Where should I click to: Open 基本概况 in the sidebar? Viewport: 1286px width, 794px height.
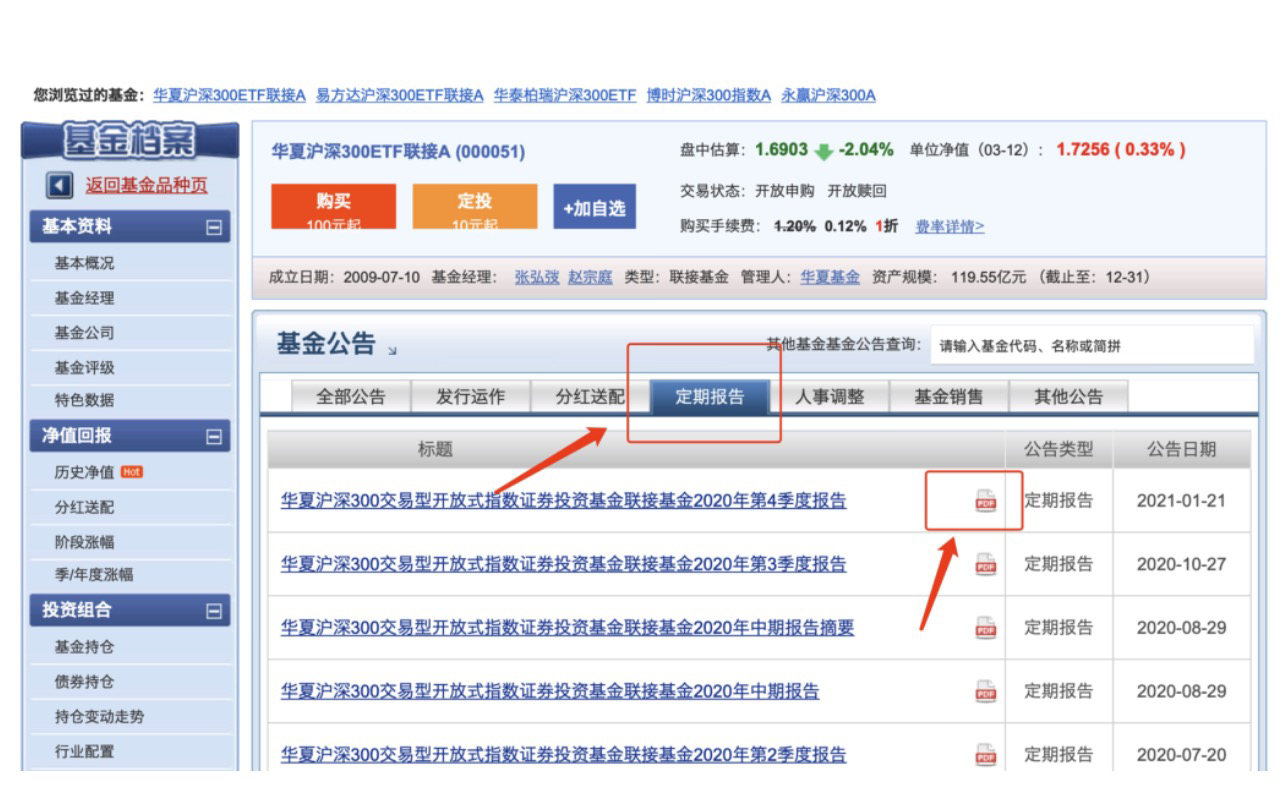click(84, 263)
